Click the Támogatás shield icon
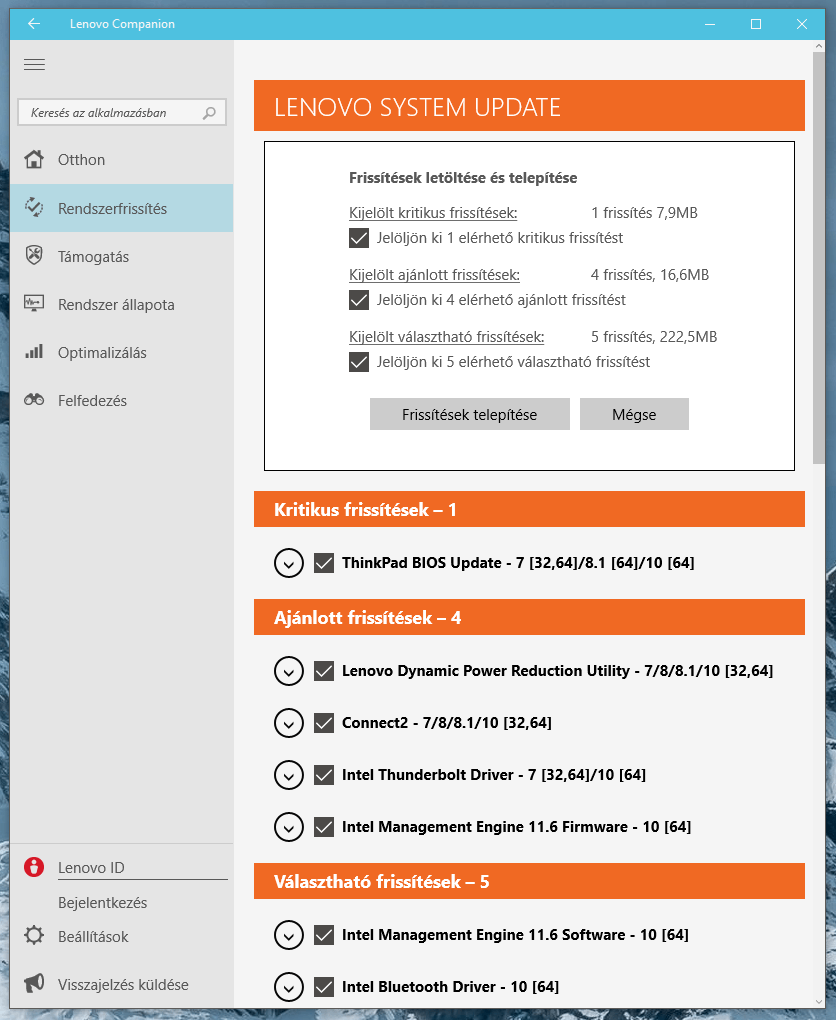 pos(34,256)
